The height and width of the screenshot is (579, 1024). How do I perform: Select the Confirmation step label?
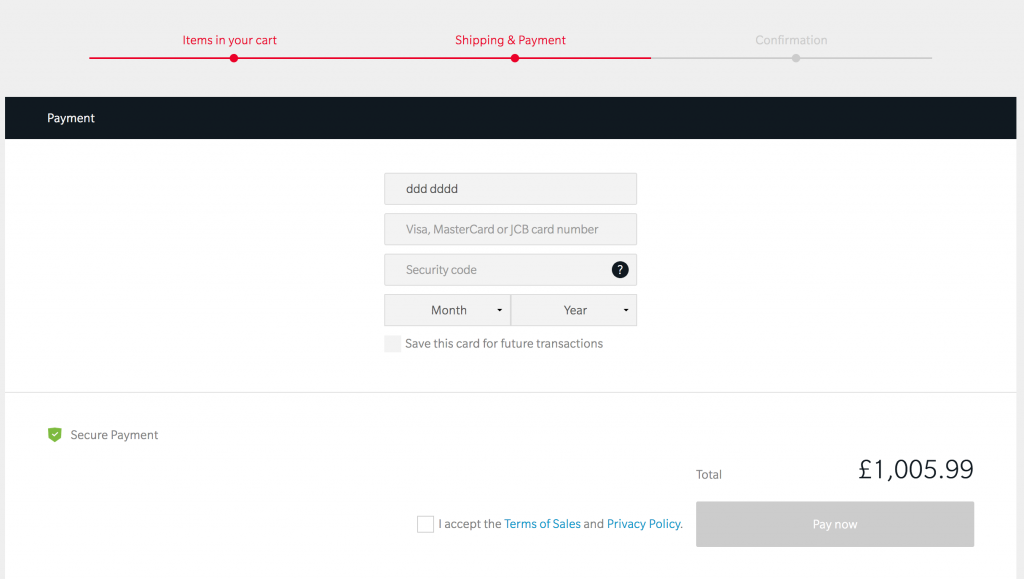791,40
